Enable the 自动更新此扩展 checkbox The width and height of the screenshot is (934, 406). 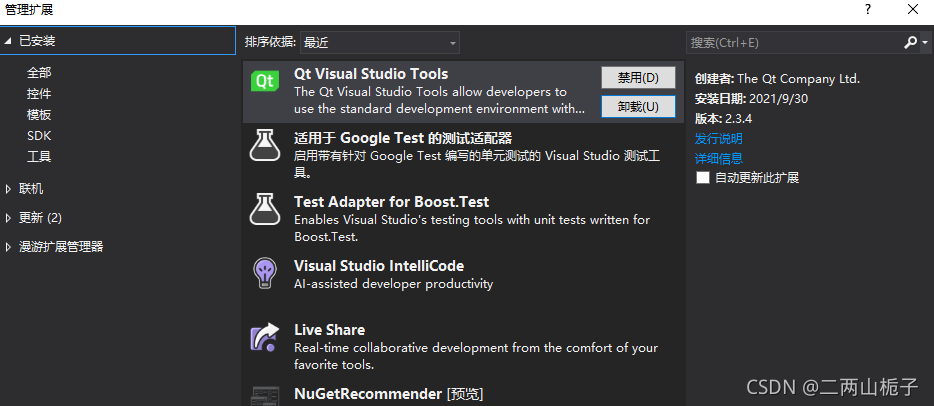click(x=703, y=177)
